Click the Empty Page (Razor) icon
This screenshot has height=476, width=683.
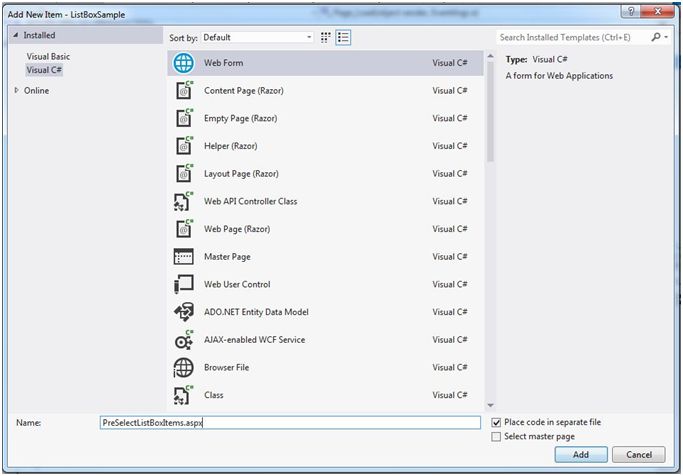tap(184, 118)
